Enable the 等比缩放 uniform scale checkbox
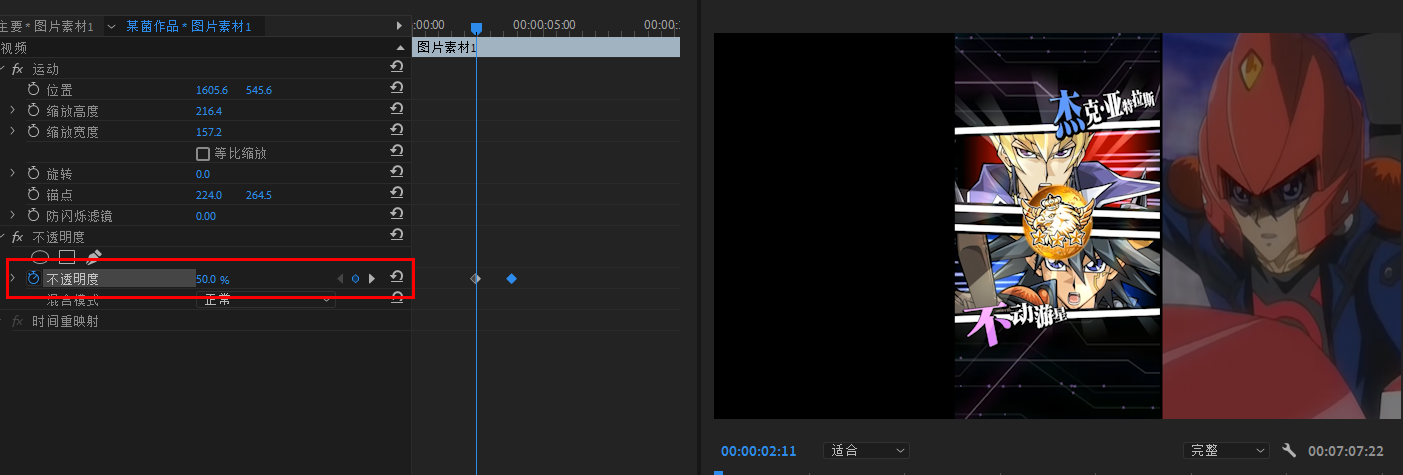The image size is (1403, 475). (203, 153)
